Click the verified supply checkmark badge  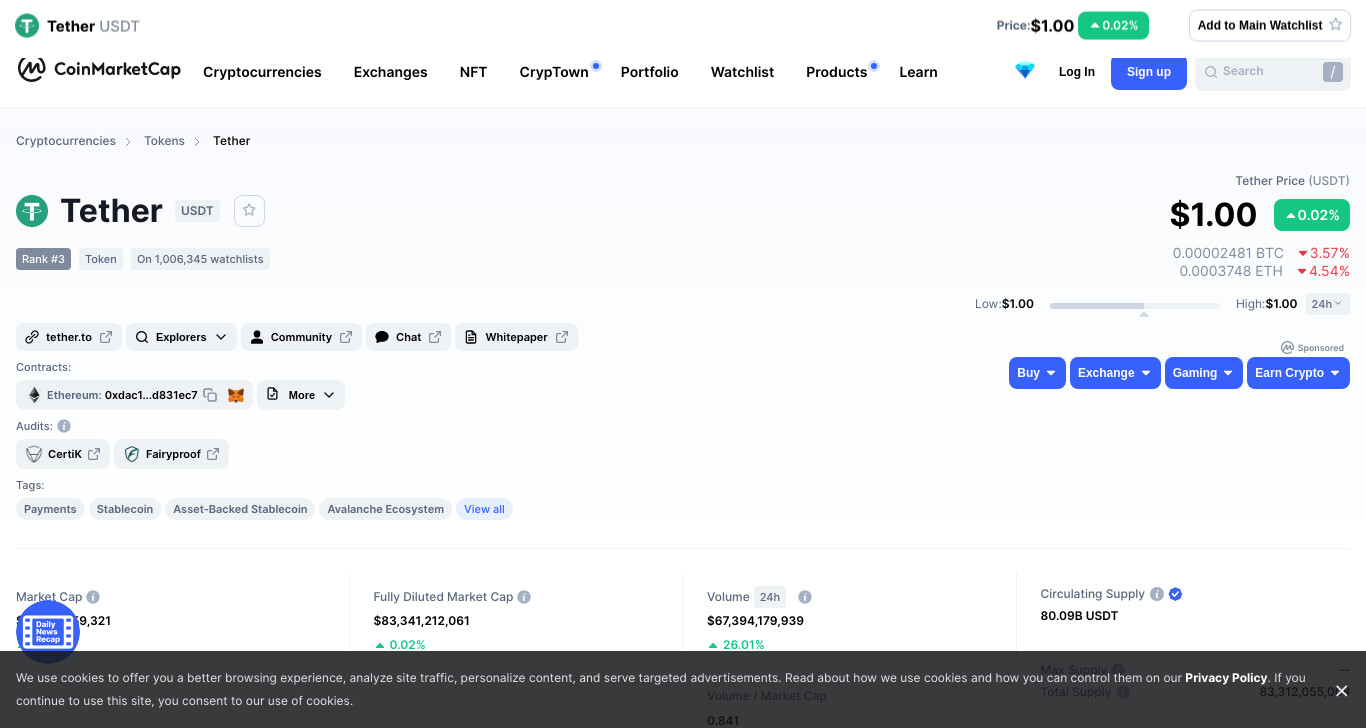(1176, 594)
